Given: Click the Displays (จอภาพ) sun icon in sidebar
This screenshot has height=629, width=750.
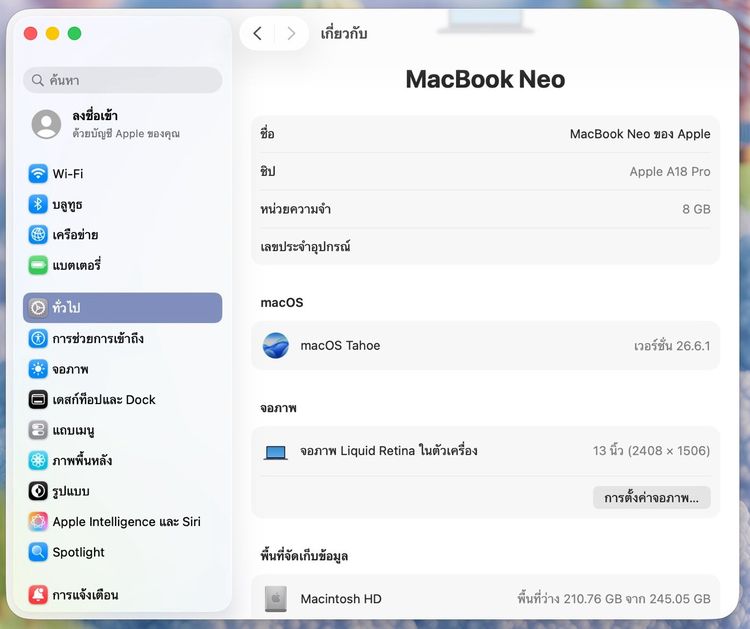Looking at the screenshot, I should [x=38, y=369].
